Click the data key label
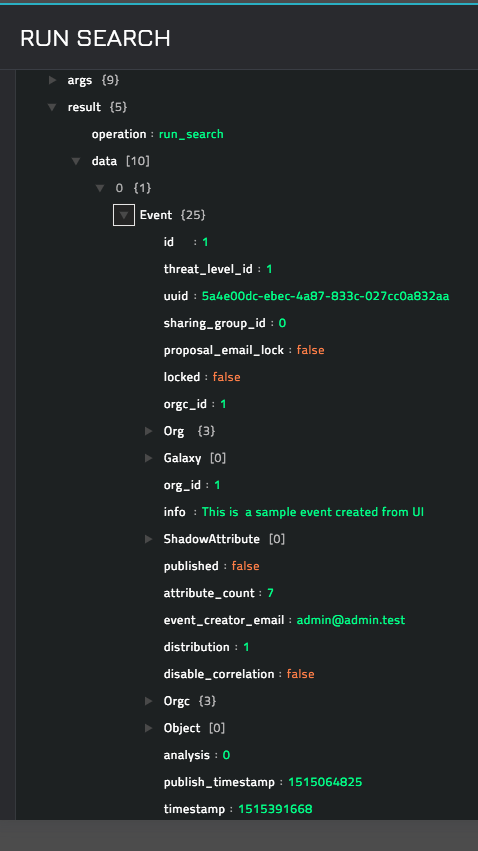Image resolution: width=478 pixels, height=851 pixels. point(104,161)
